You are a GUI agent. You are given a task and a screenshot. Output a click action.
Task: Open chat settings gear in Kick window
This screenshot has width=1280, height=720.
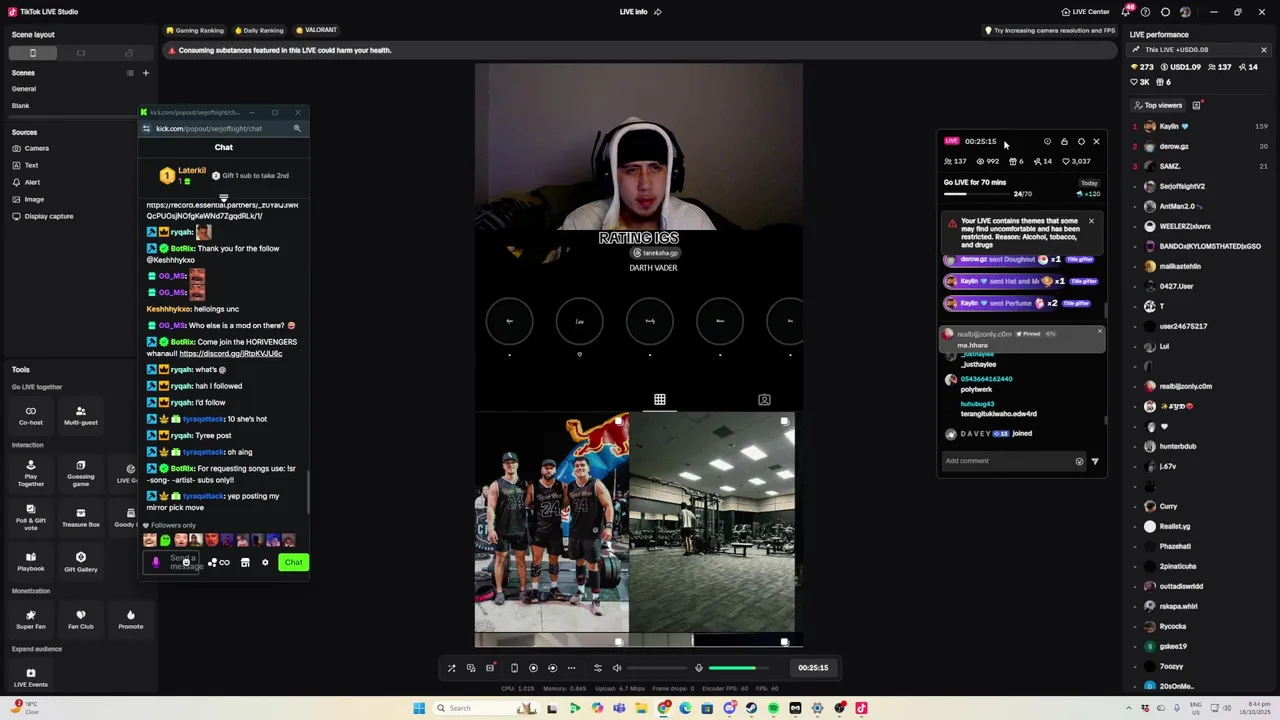point(265,562)
